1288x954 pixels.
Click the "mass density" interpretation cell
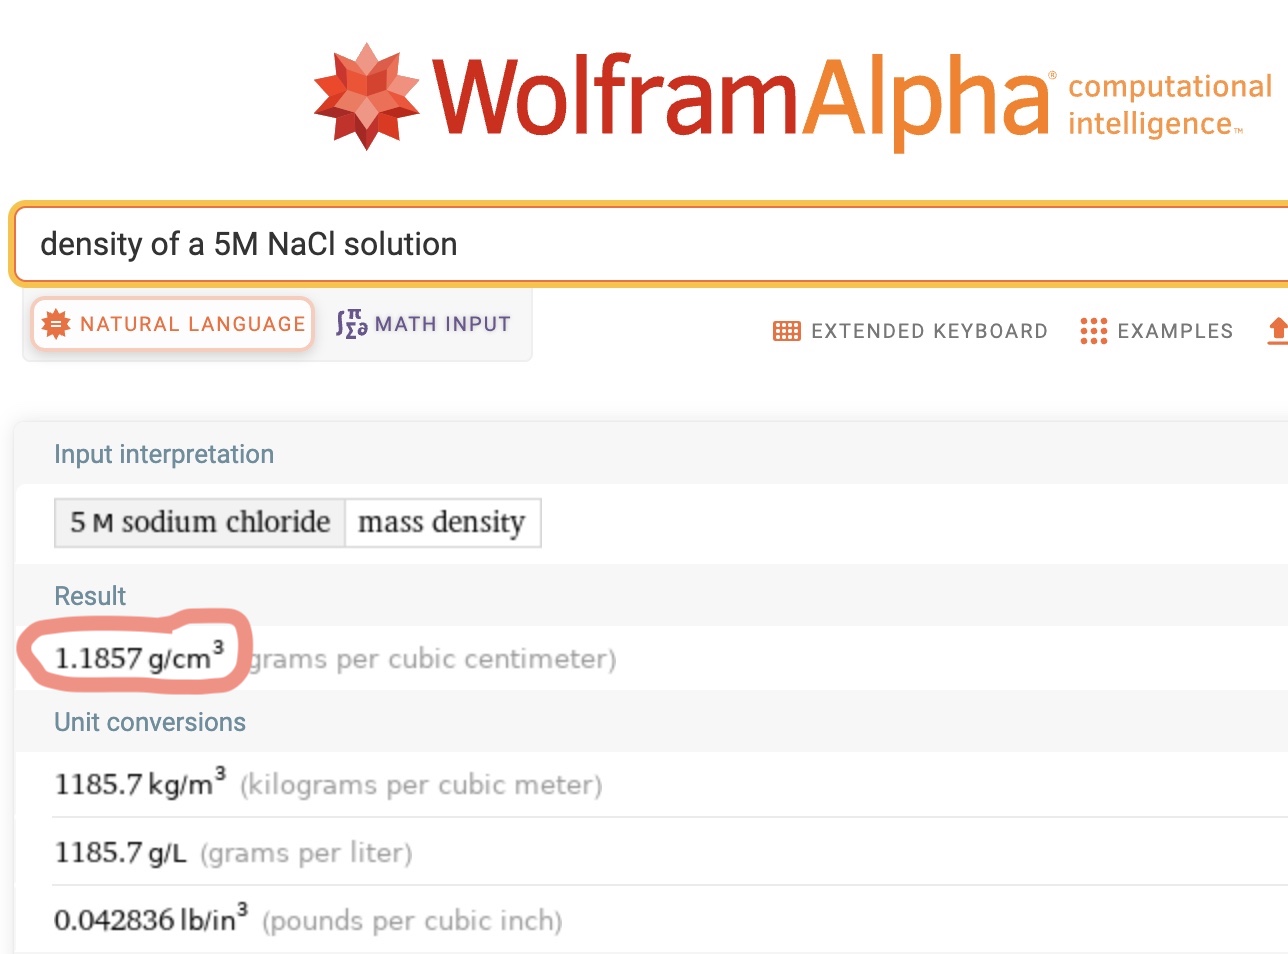click(x=441, y=523)
